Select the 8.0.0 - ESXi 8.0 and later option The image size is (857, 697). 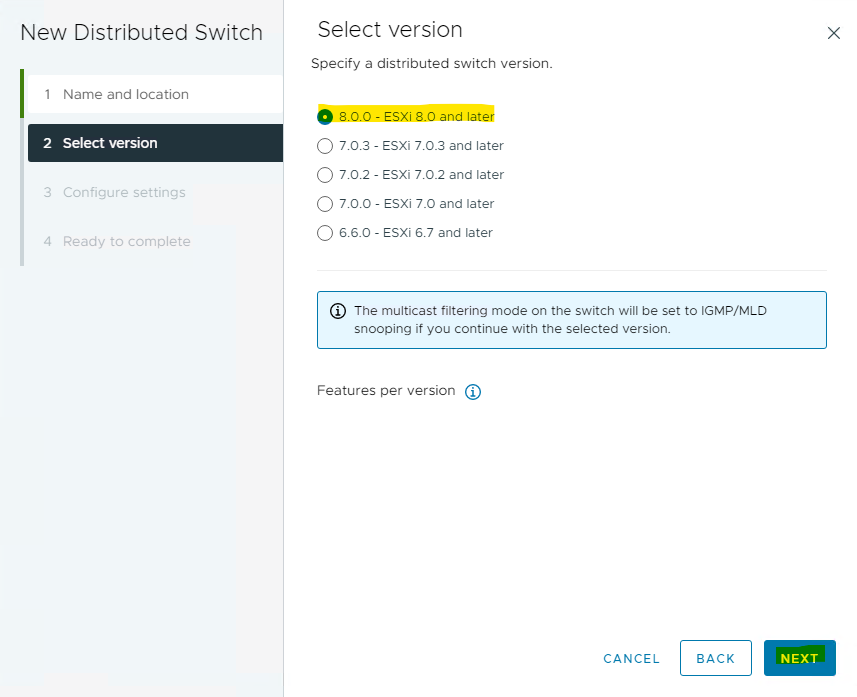(x=325, y=116)
